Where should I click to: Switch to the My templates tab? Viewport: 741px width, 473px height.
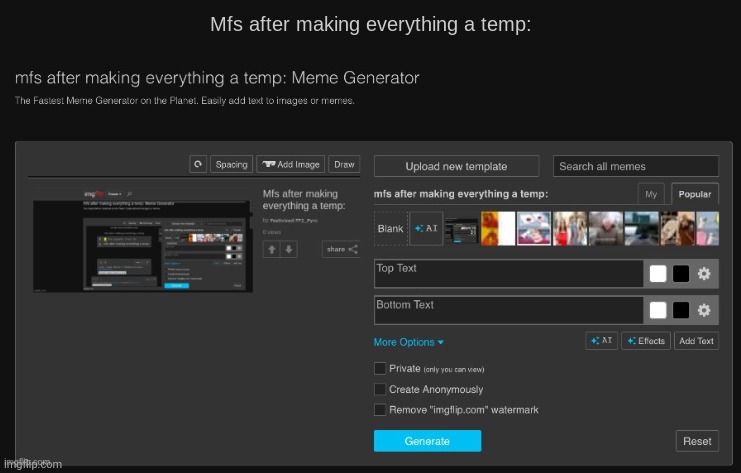(x=651, y=194)
